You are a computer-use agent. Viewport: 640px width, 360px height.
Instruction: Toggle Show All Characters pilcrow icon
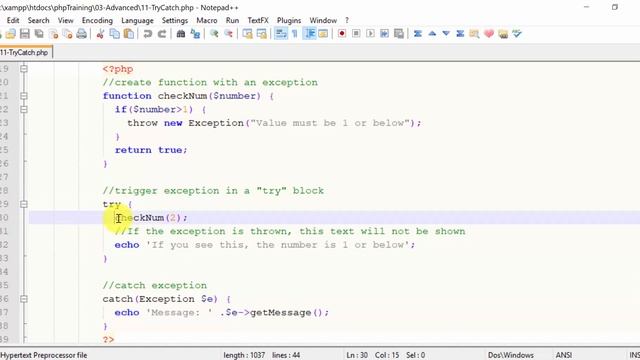(x=295, y=34)
